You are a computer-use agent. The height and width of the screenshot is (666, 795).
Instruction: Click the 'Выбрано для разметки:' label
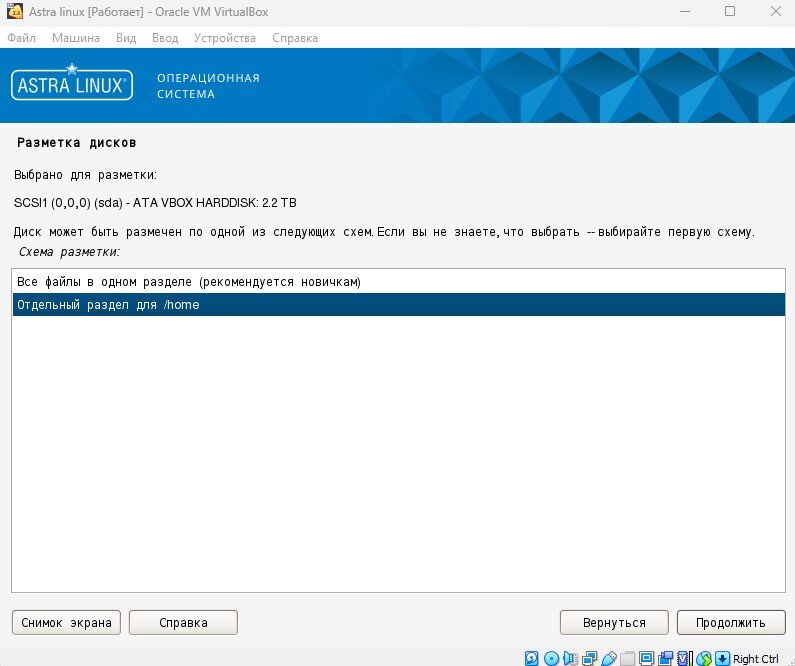tap(85, 175)
